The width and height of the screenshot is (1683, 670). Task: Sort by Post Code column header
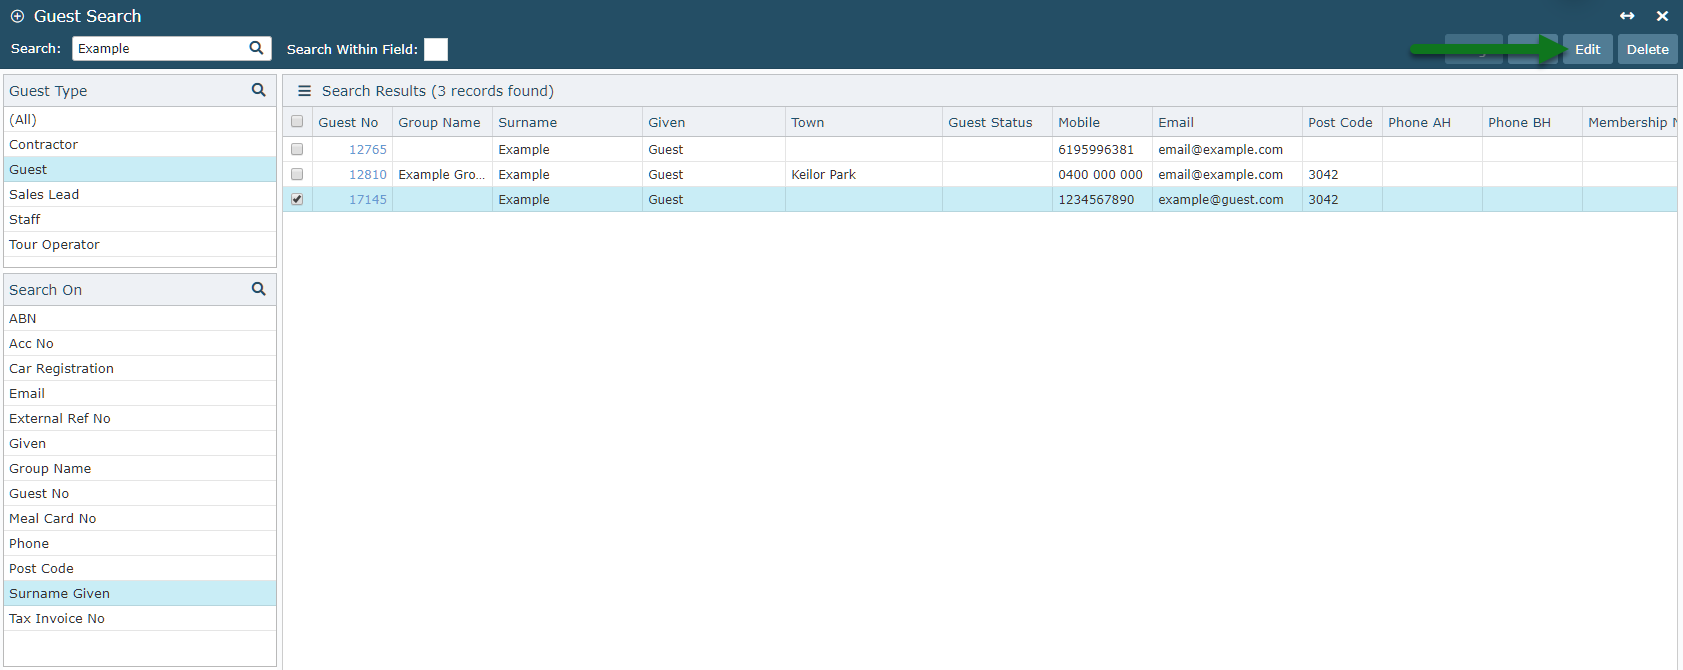pyautogui.click(x=1340, y=122)
